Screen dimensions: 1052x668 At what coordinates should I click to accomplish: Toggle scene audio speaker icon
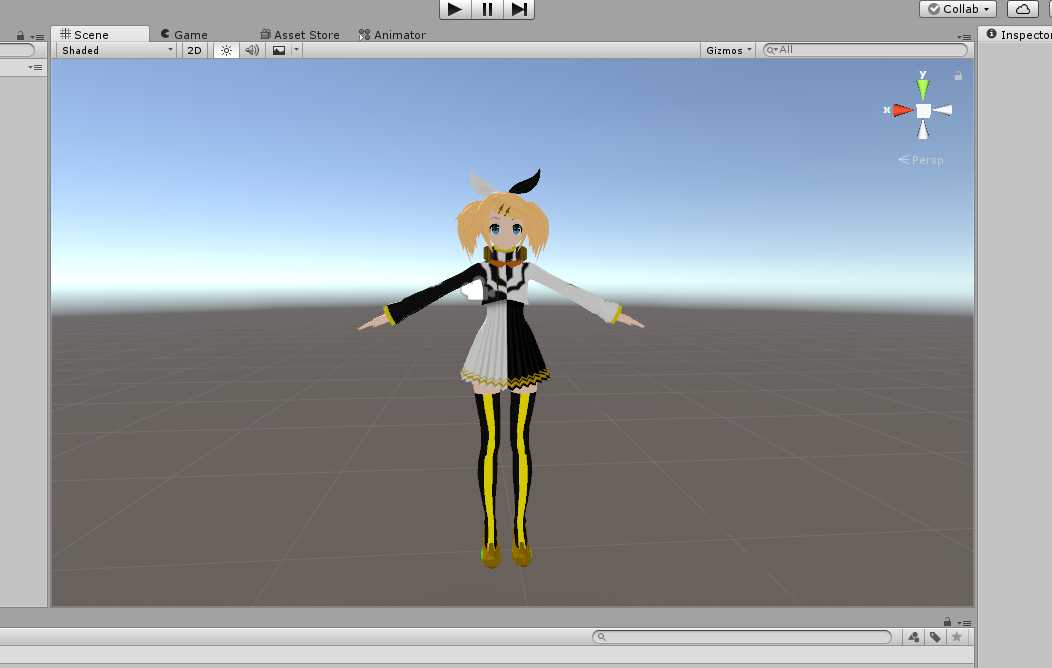pyautogui.click(x=252, y=50)
